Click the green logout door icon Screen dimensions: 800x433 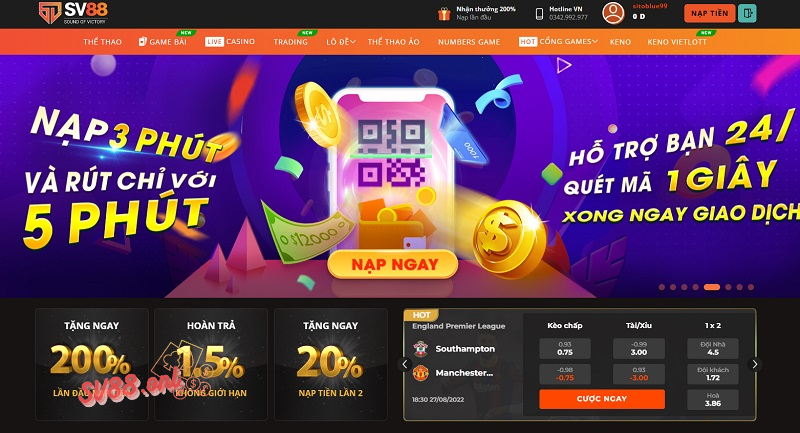point(747,13)
